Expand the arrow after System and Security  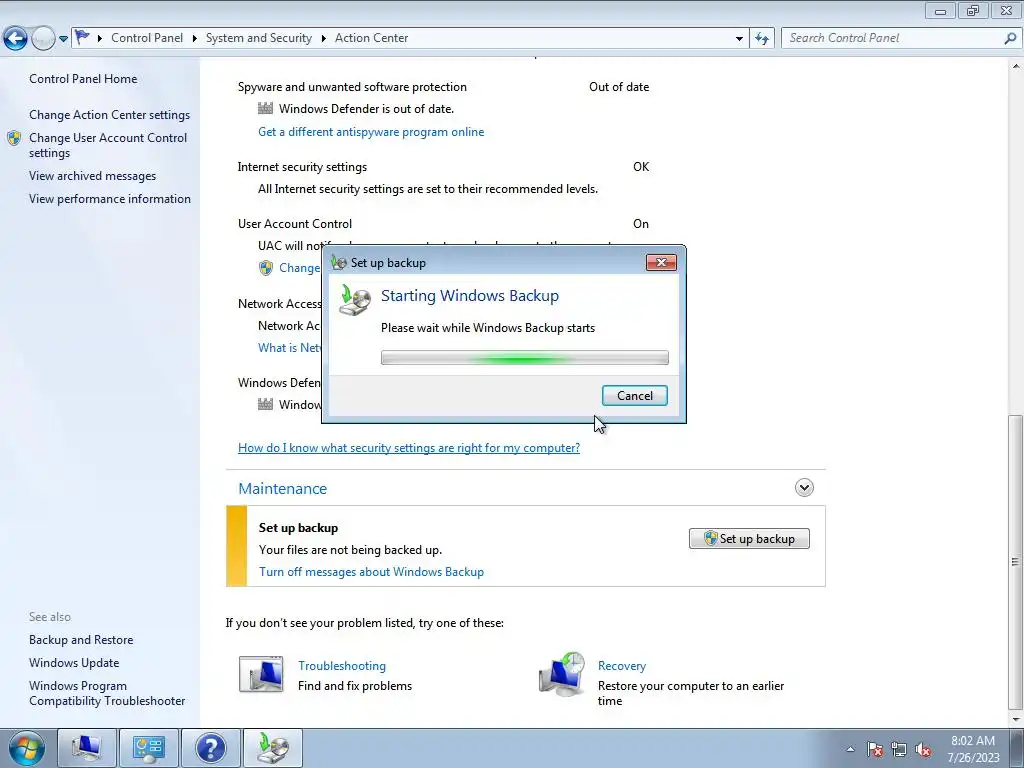[x=323, y=38]
